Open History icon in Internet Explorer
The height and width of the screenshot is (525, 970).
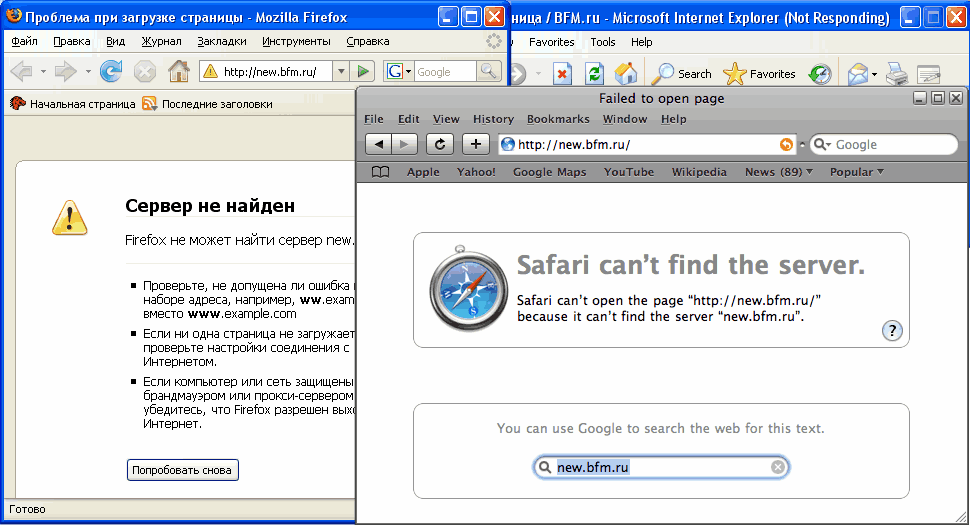[x=820, y=74]
